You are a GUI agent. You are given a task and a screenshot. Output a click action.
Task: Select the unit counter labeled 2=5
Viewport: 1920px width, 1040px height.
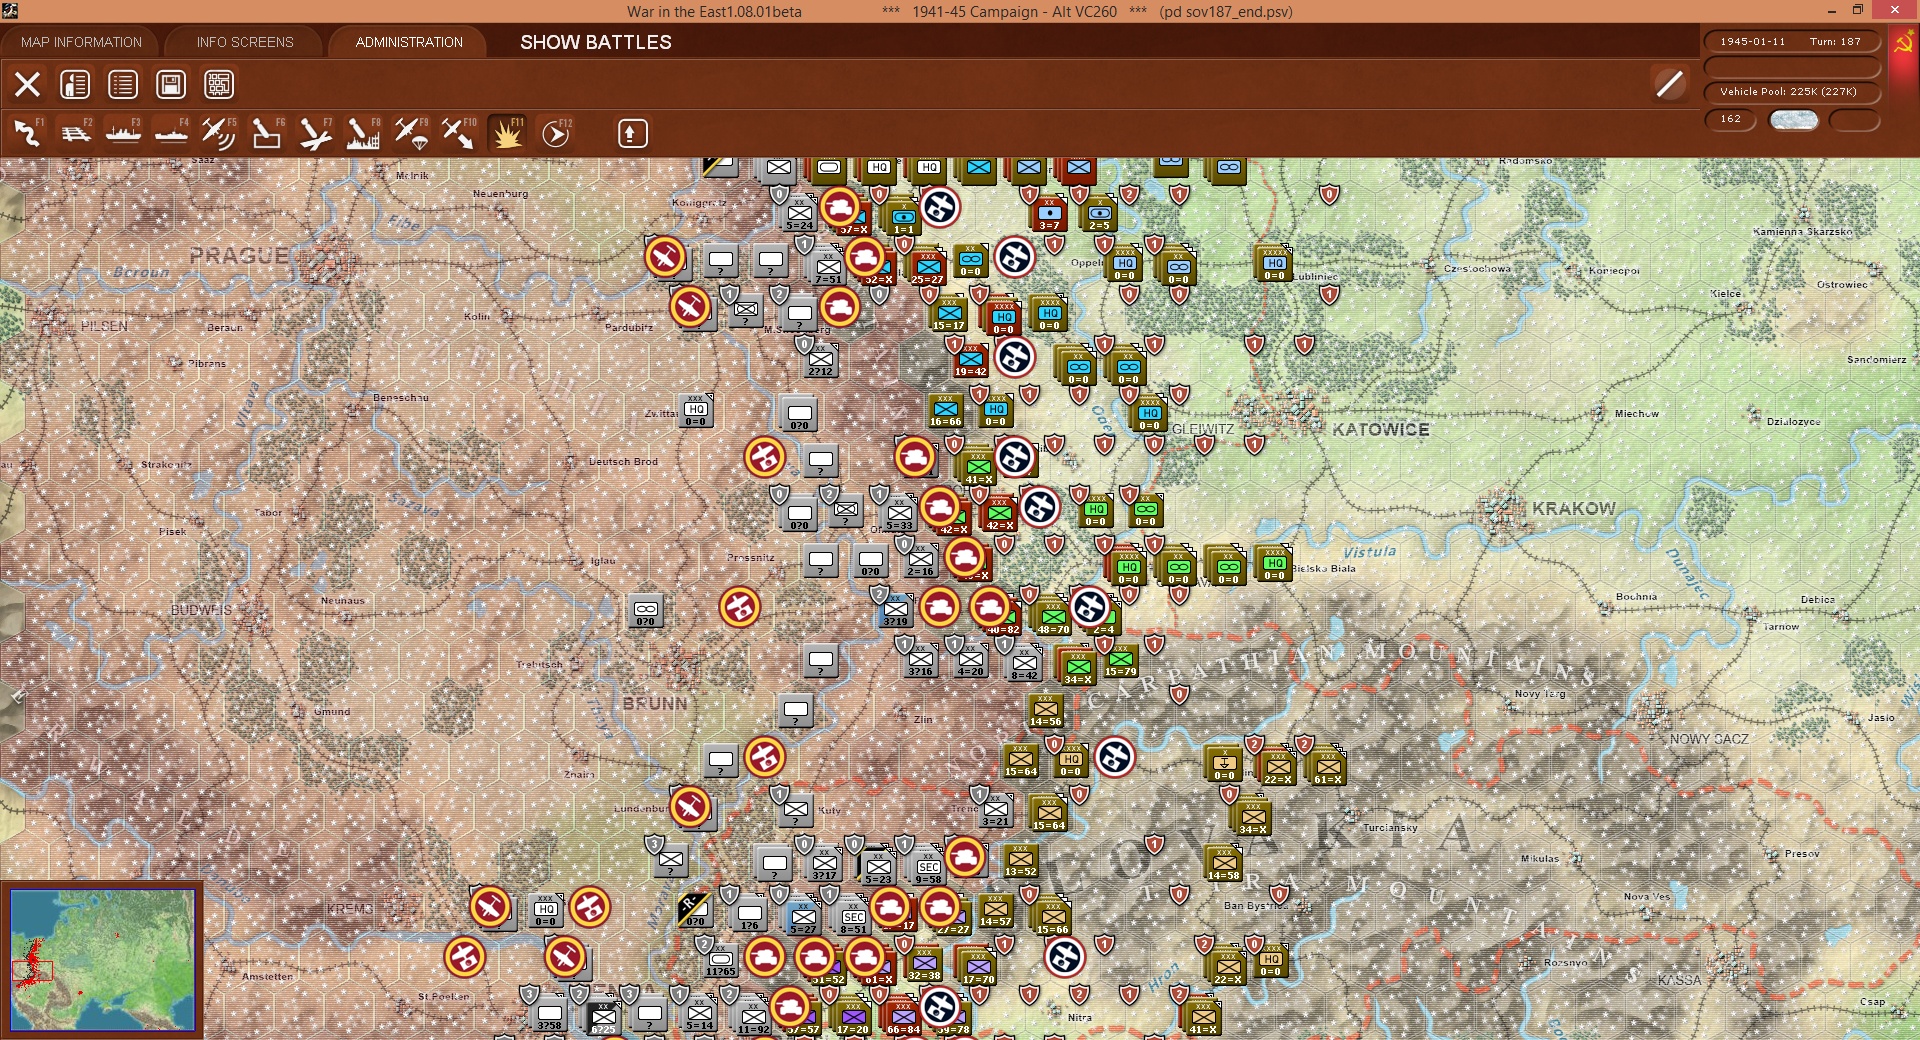1100,214
